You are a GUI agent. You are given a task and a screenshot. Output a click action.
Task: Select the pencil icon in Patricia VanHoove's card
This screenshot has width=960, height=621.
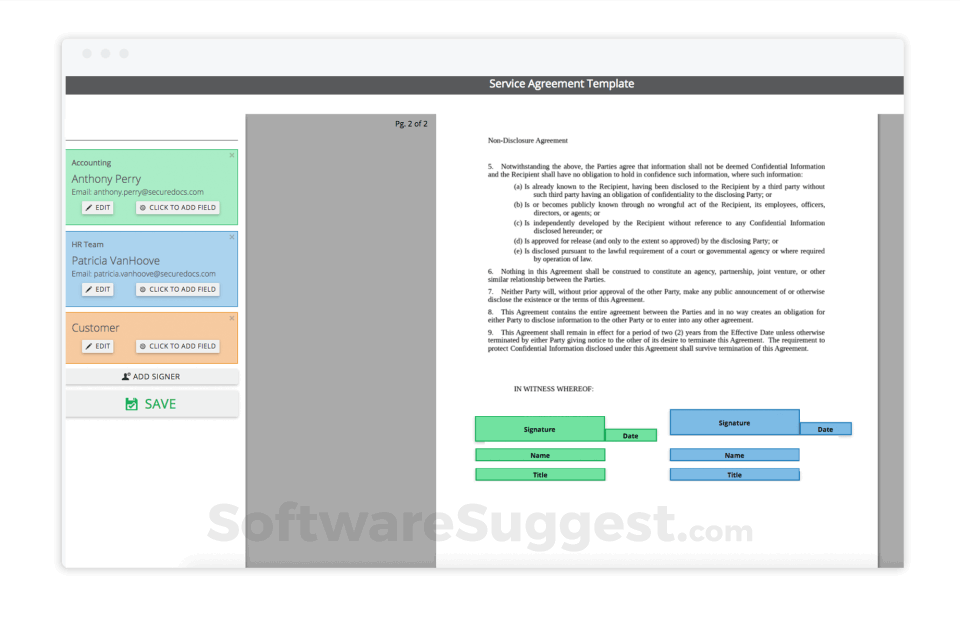tap(88, 288)
